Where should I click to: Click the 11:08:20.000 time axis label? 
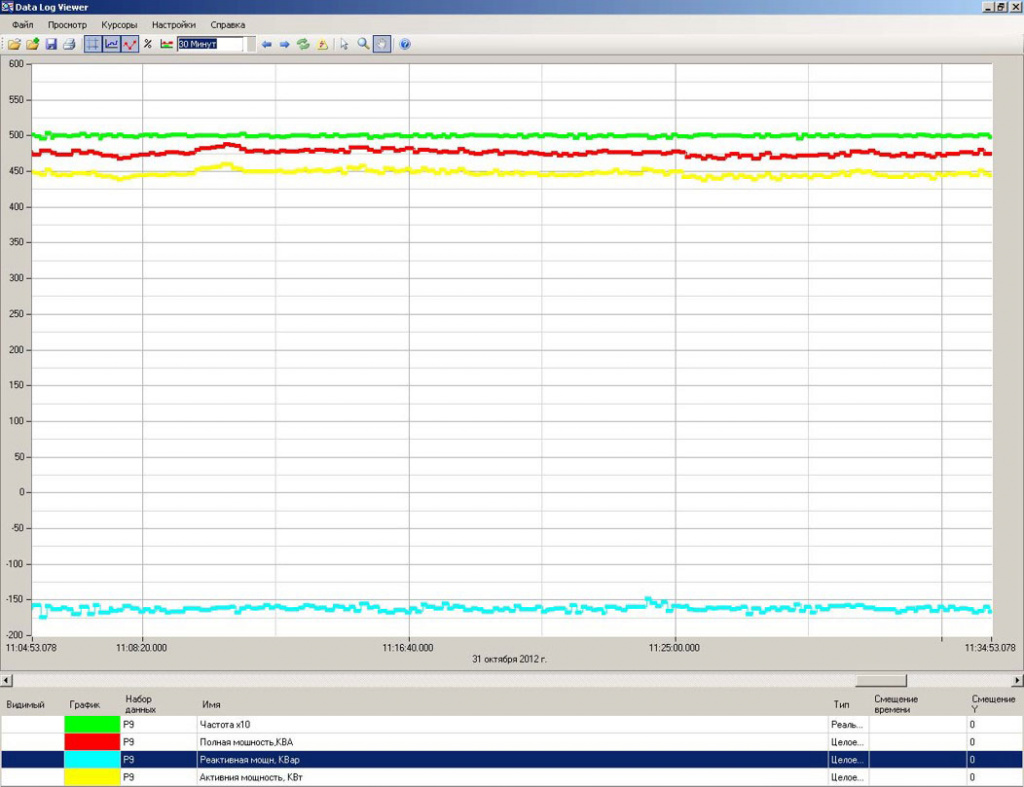(141, 648)
